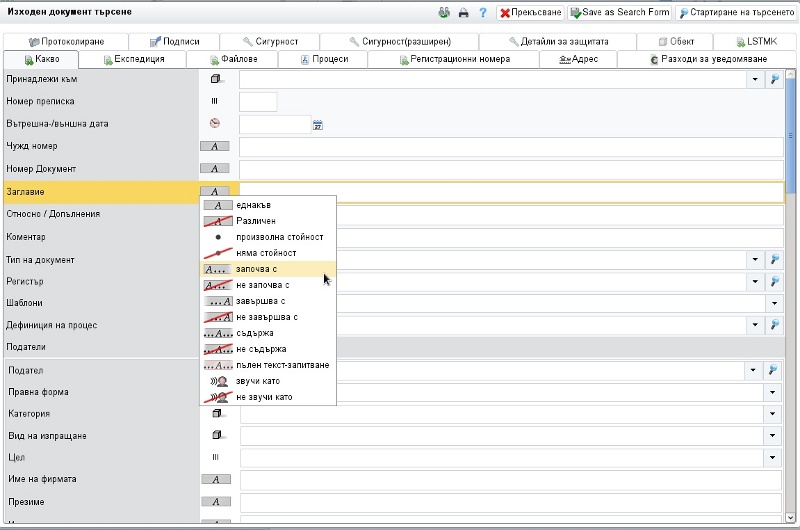The width and height of the screenshot is (800, 530).
Task: Choose не съдържа operator in menu
Action: click(268, 349)
